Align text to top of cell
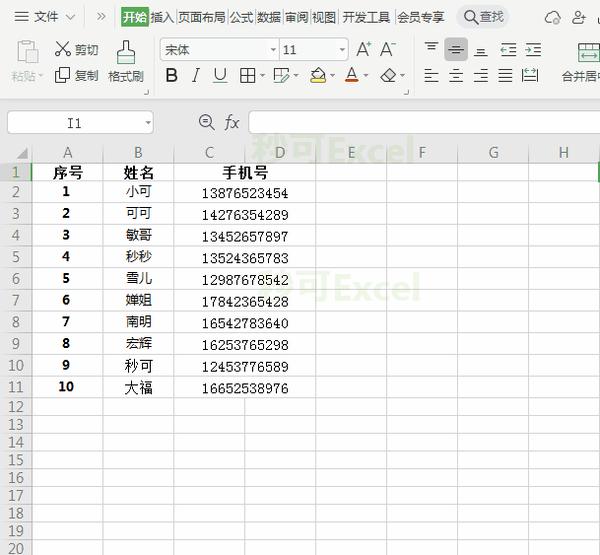 [431, 49]
